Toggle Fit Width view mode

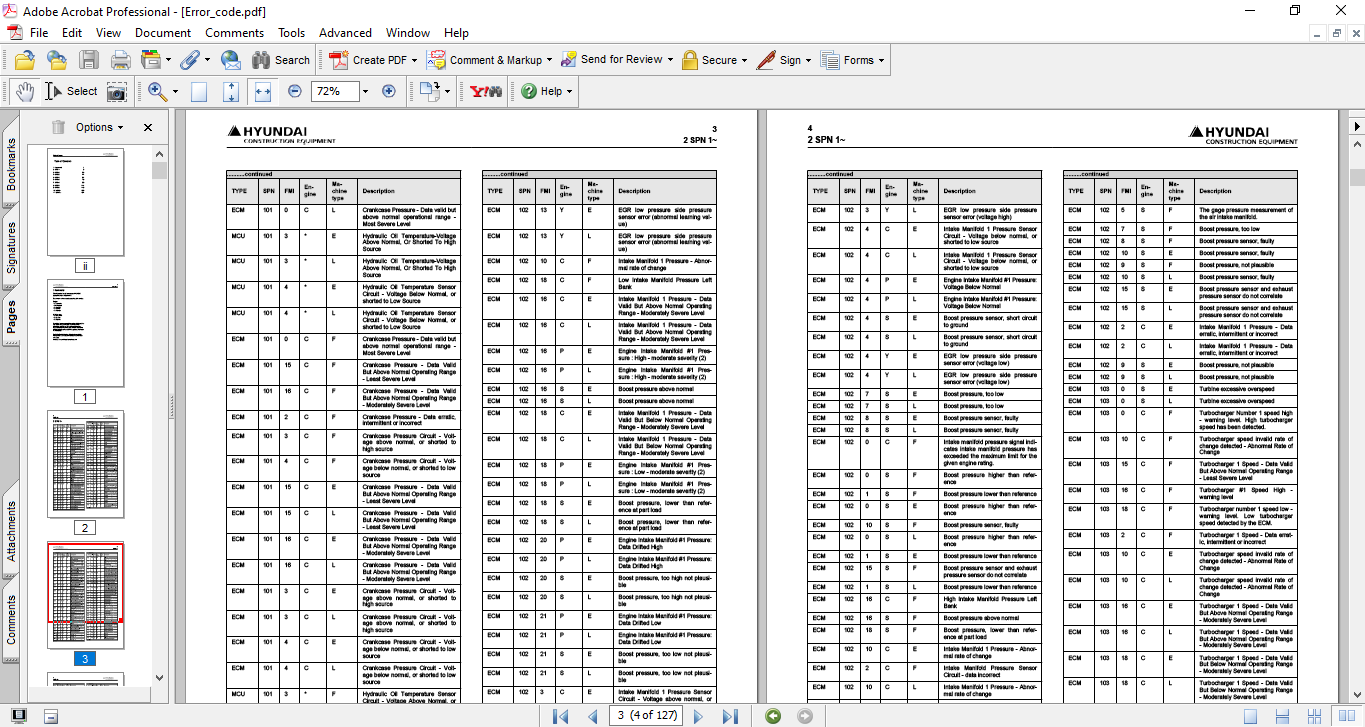263,91
